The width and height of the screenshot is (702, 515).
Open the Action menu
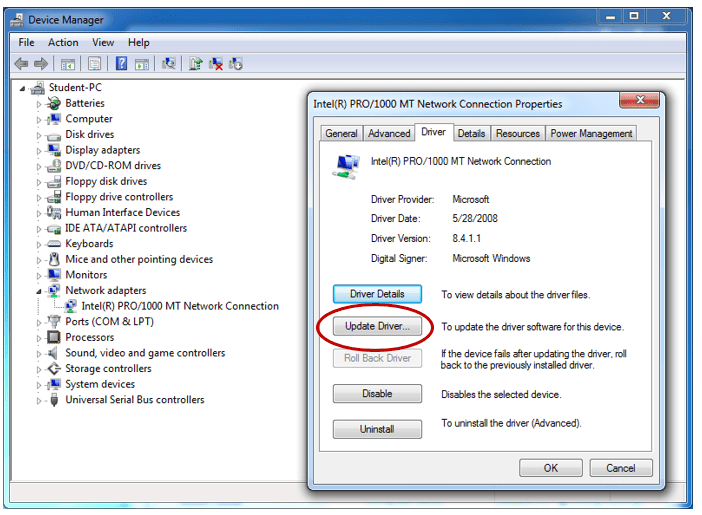[x=63, y=43]
